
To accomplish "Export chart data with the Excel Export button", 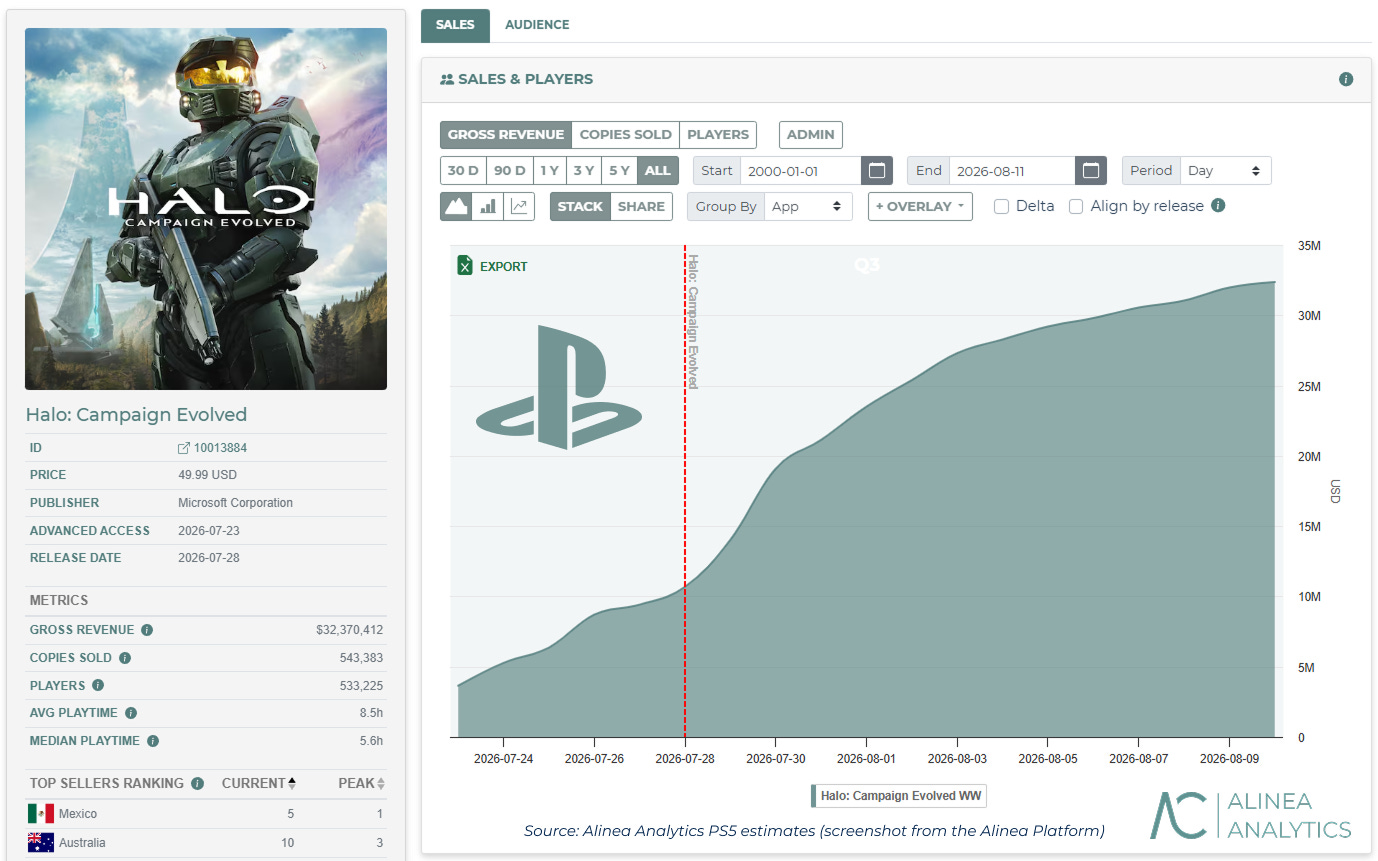I will pyautogui.click(x=492, y=266).
